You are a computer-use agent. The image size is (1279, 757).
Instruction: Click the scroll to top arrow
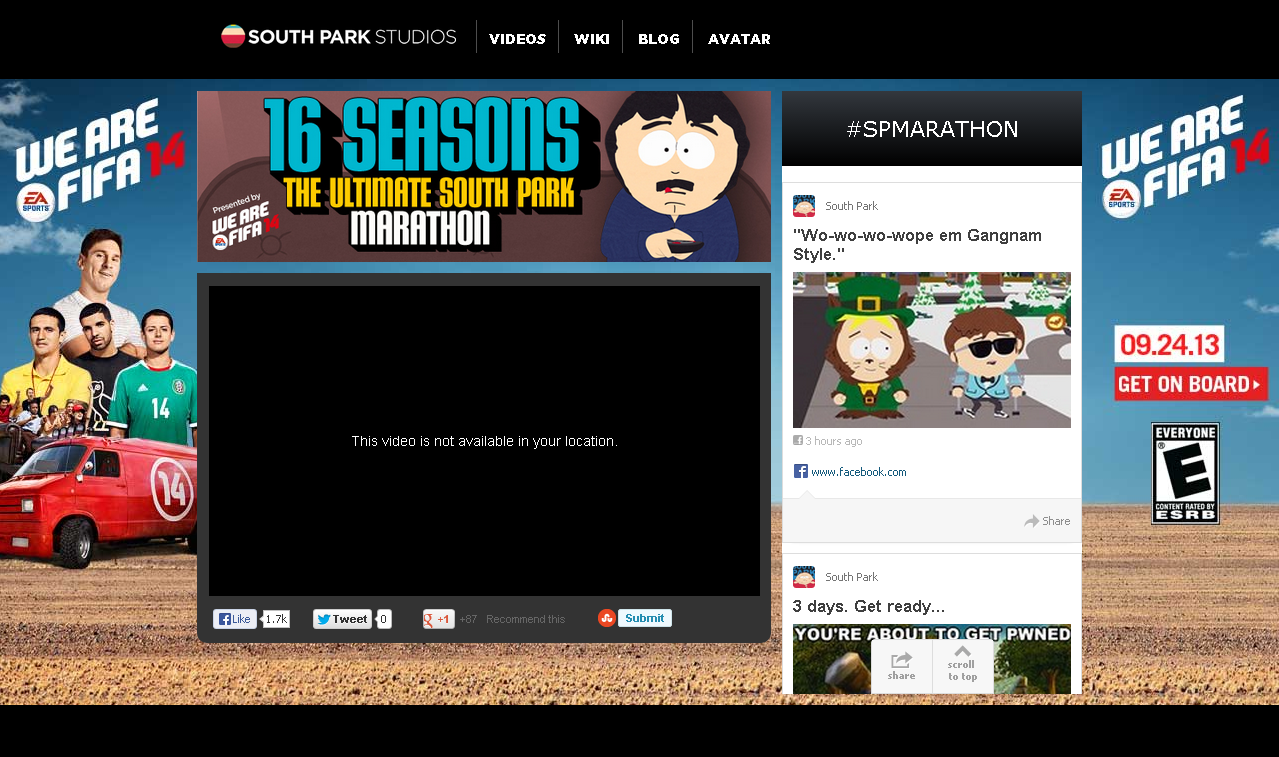pos(962,666)
